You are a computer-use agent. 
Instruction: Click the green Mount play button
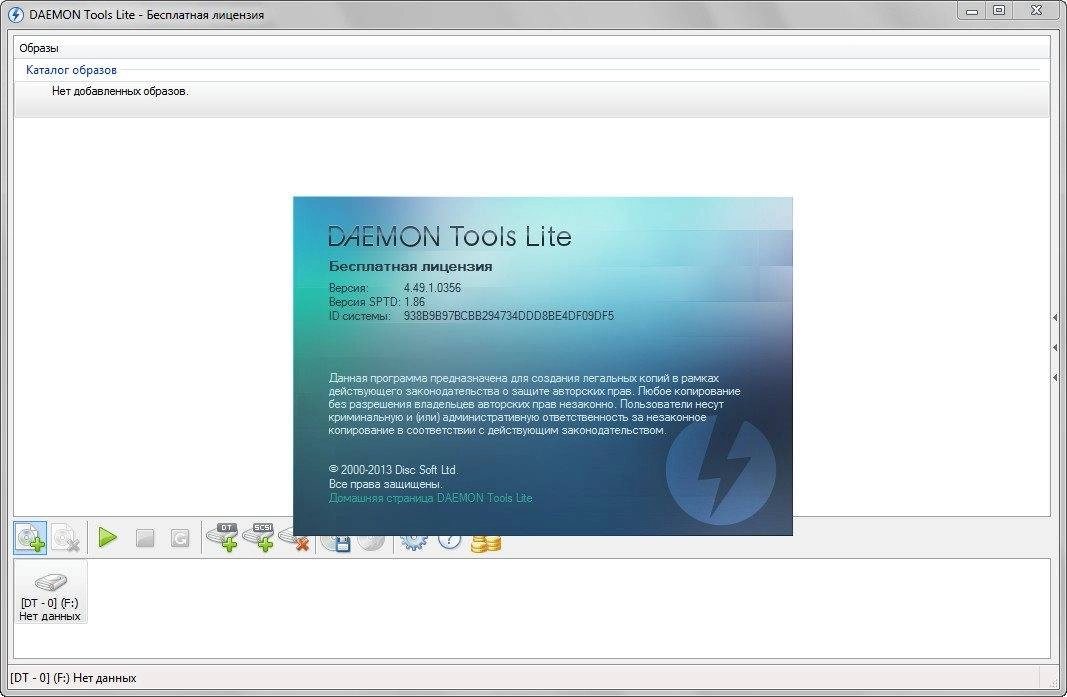(x=108, y=538)
